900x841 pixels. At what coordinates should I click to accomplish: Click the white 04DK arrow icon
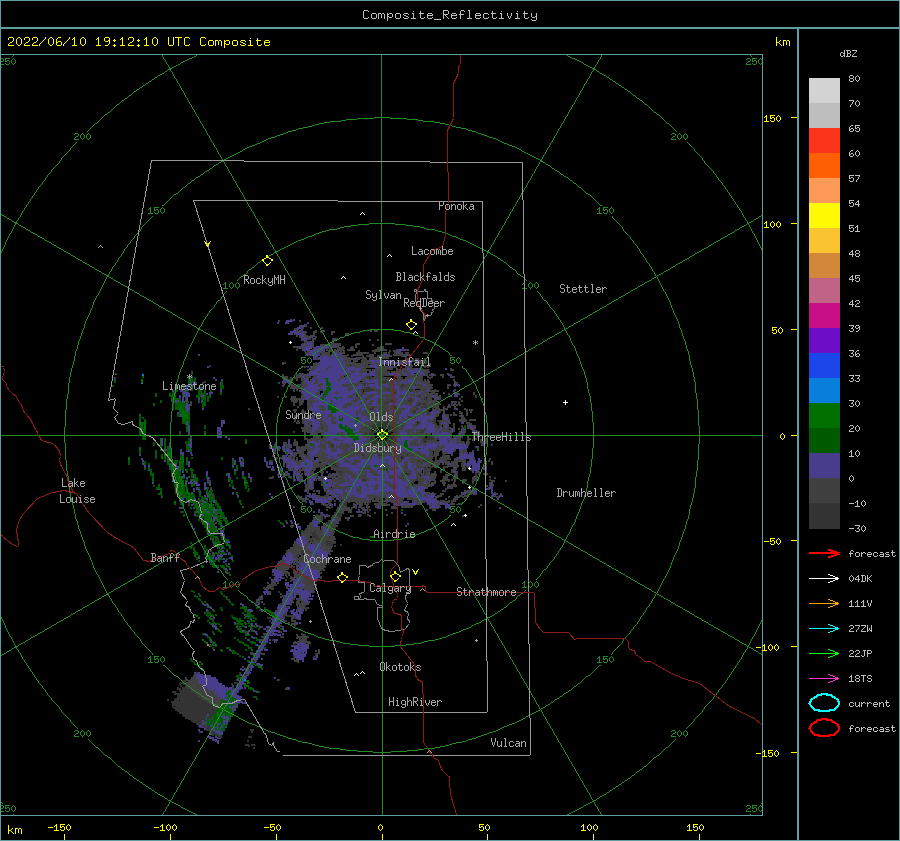click(824, 578)
